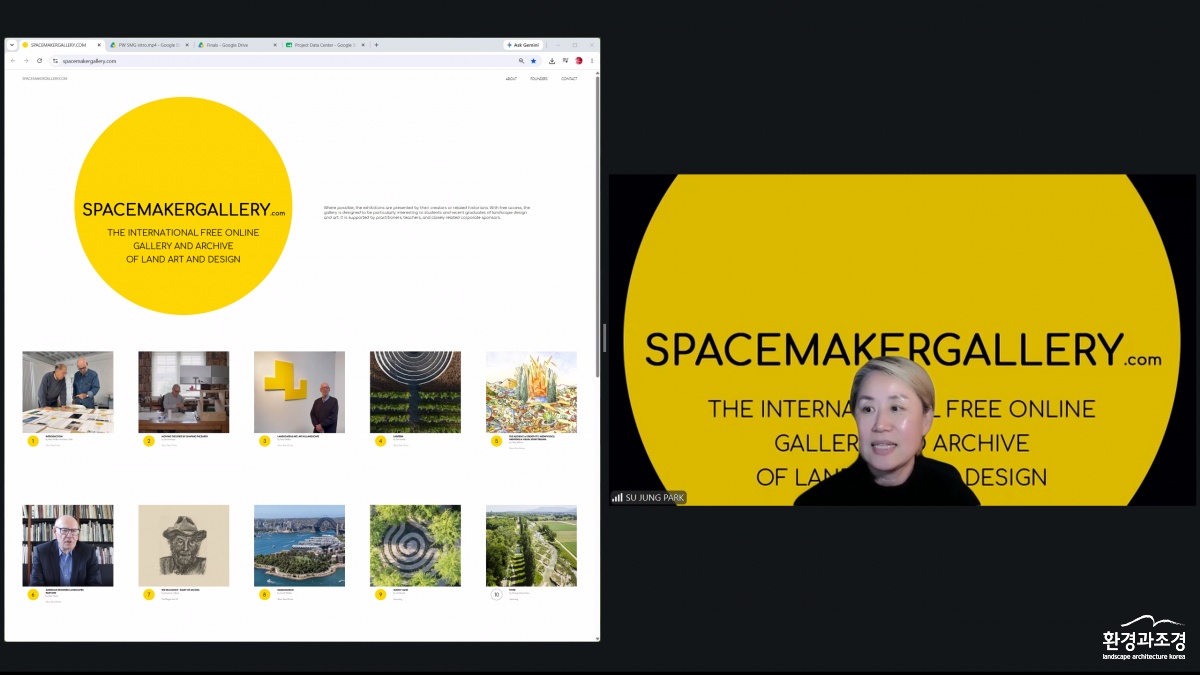The width and height of the screenshot is (1200, 675).
Task: Click the browser forward arrow
Action: (x=26, y=61)
